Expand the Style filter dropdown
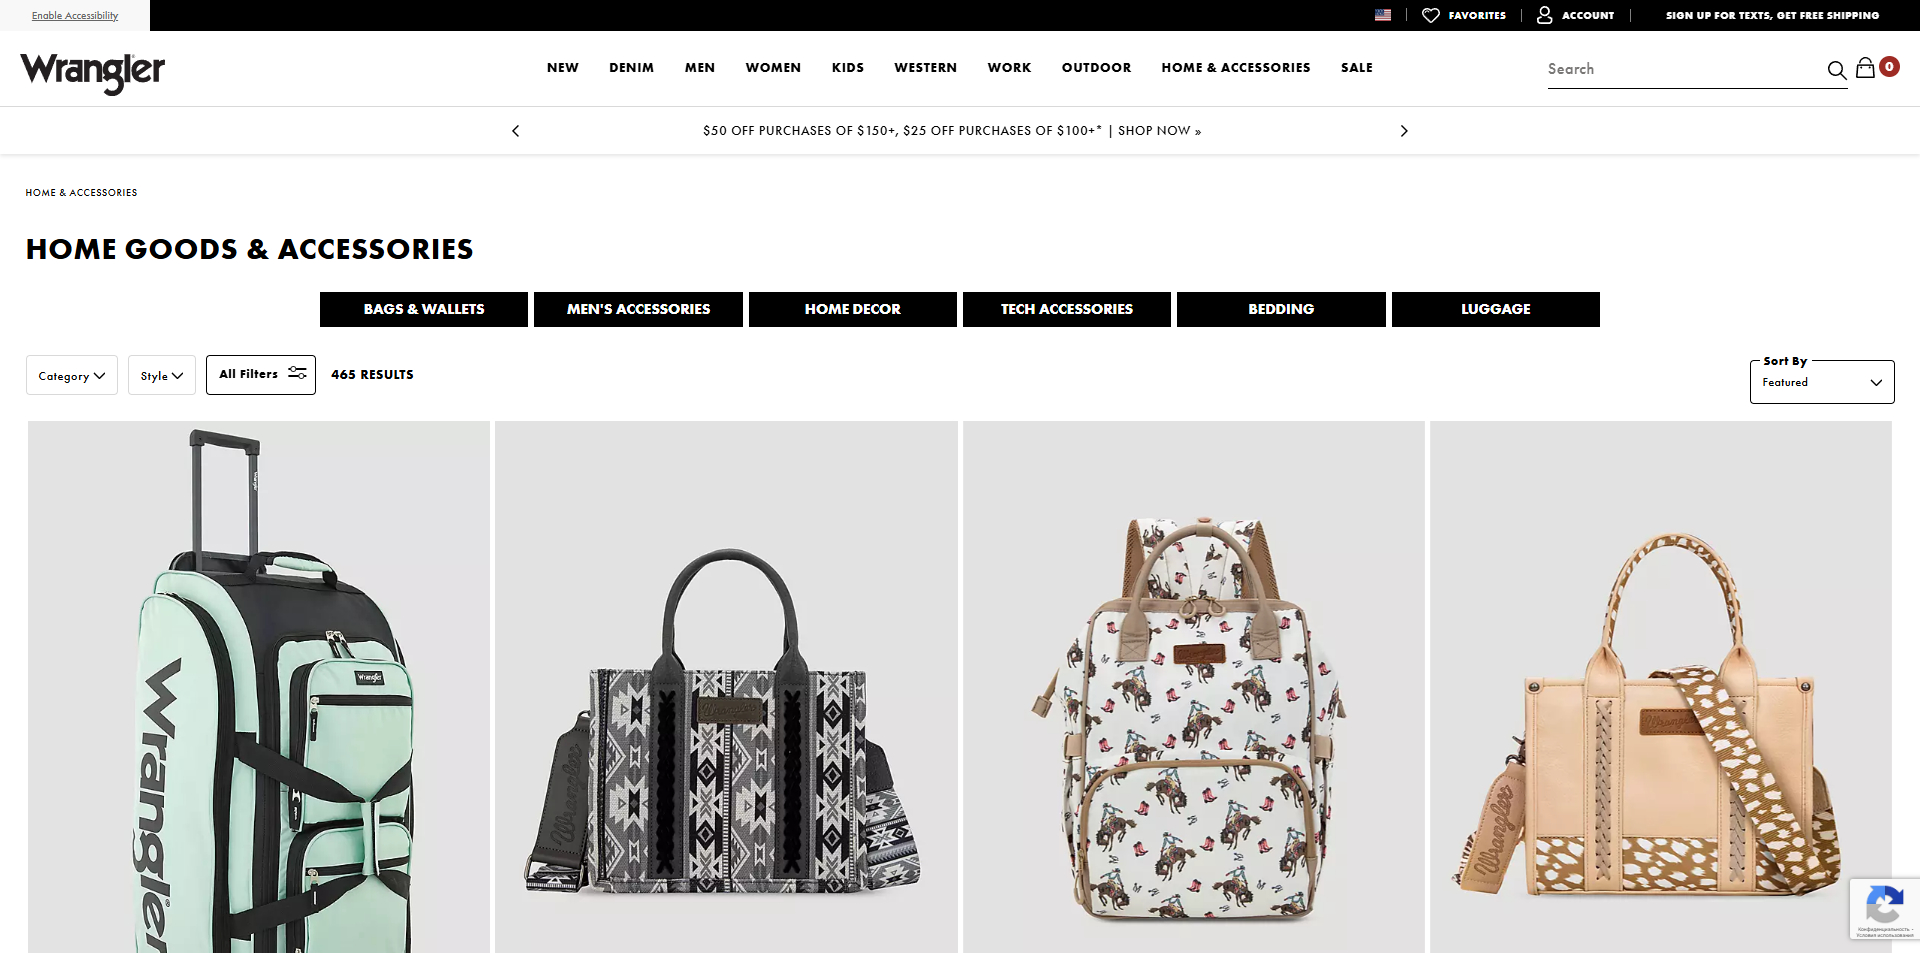This screenshot has width=1920, height=953. tap(162, 375)
